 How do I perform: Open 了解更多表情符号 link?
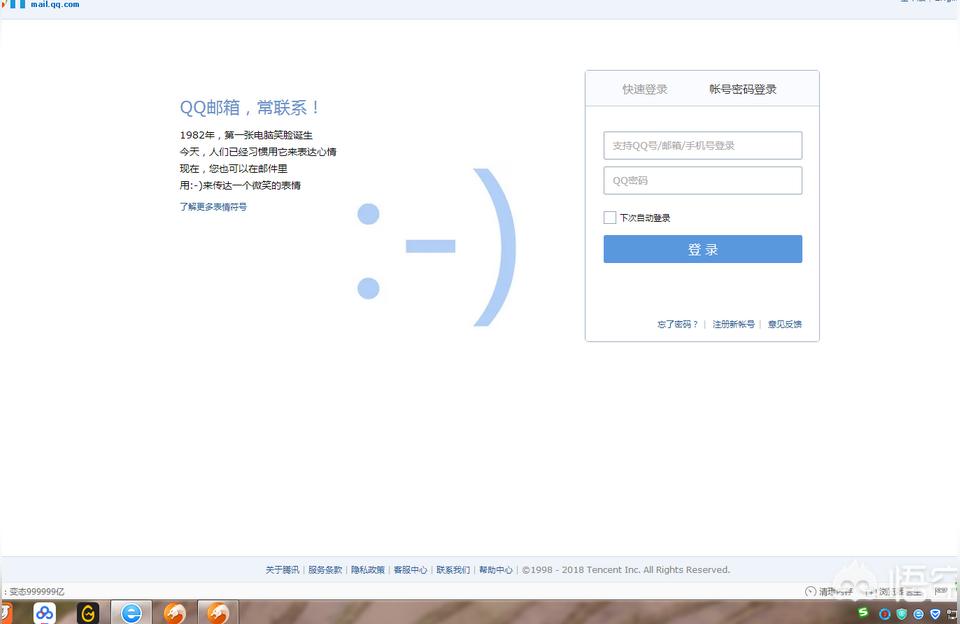213,207
